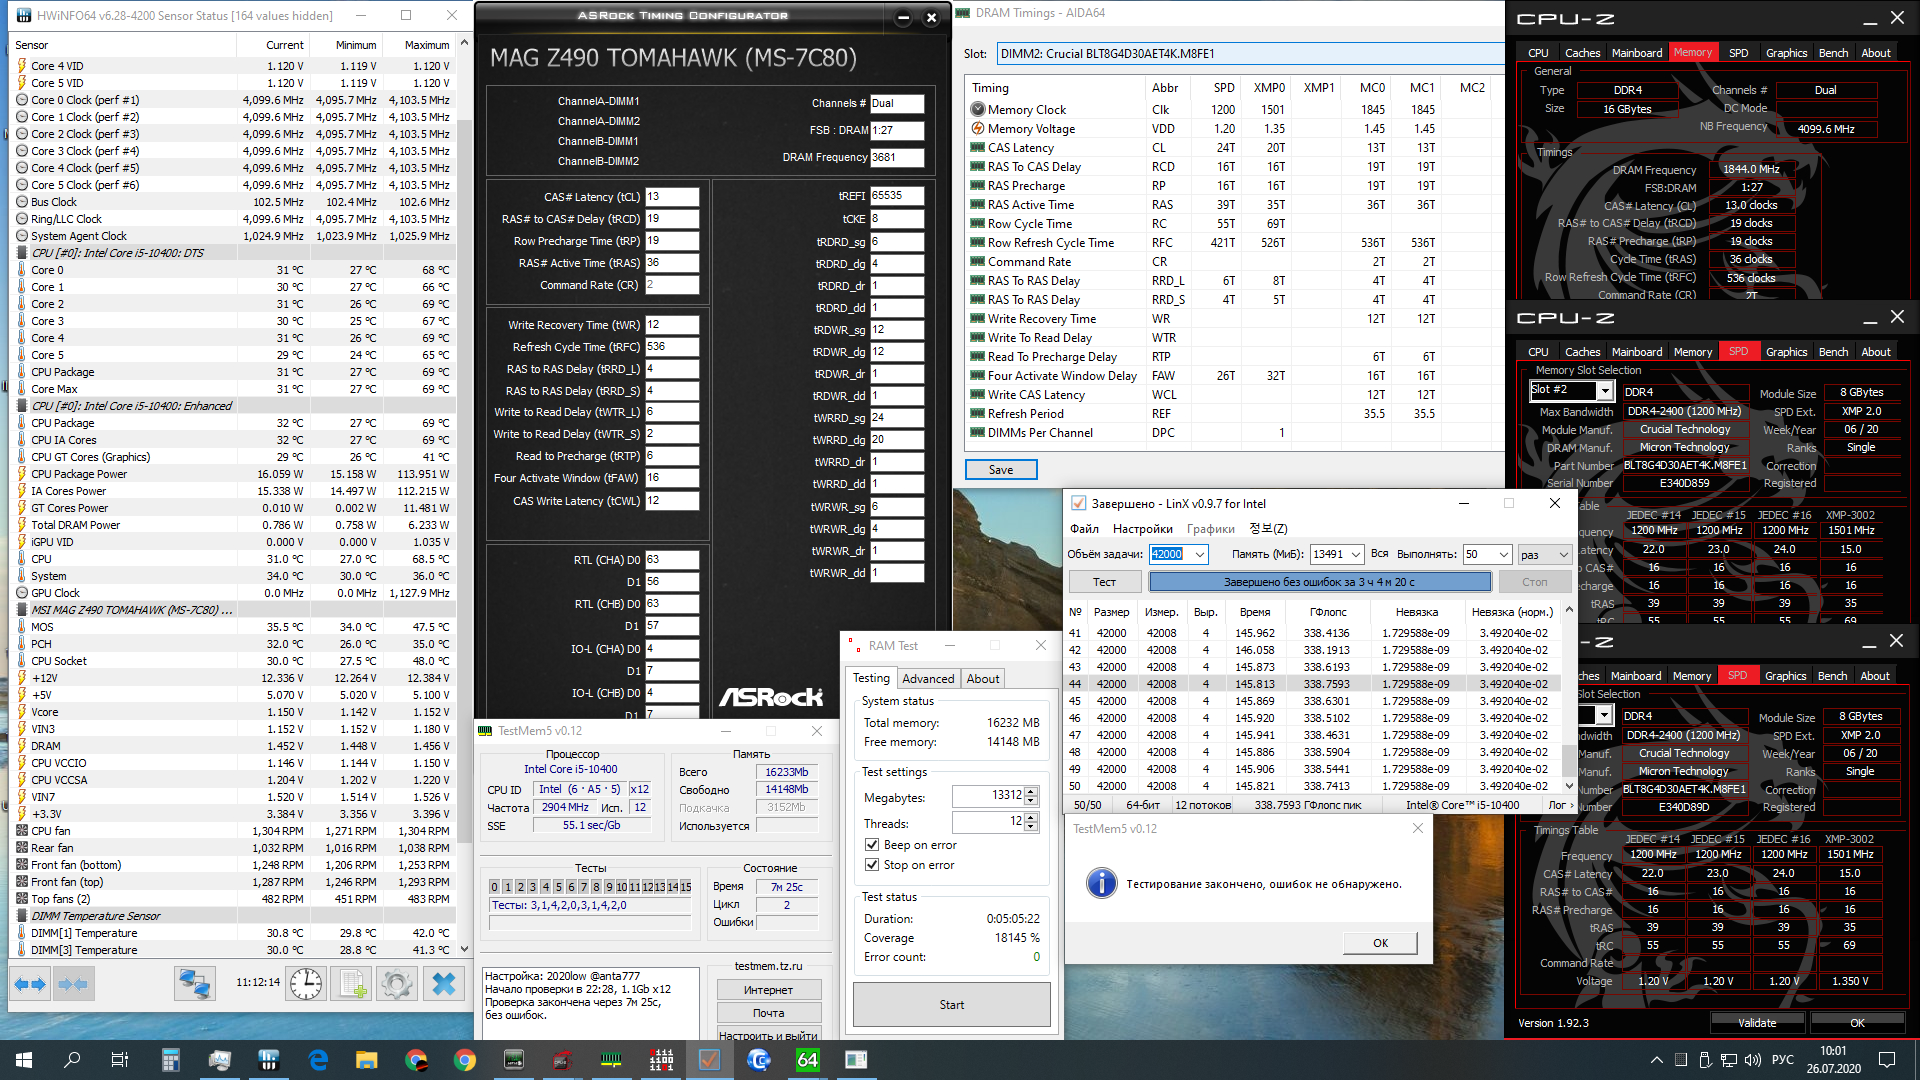Screen dimensions: 1920x1080
Task: Open Calculator icon in taskbar
Action: (170, 1060)
